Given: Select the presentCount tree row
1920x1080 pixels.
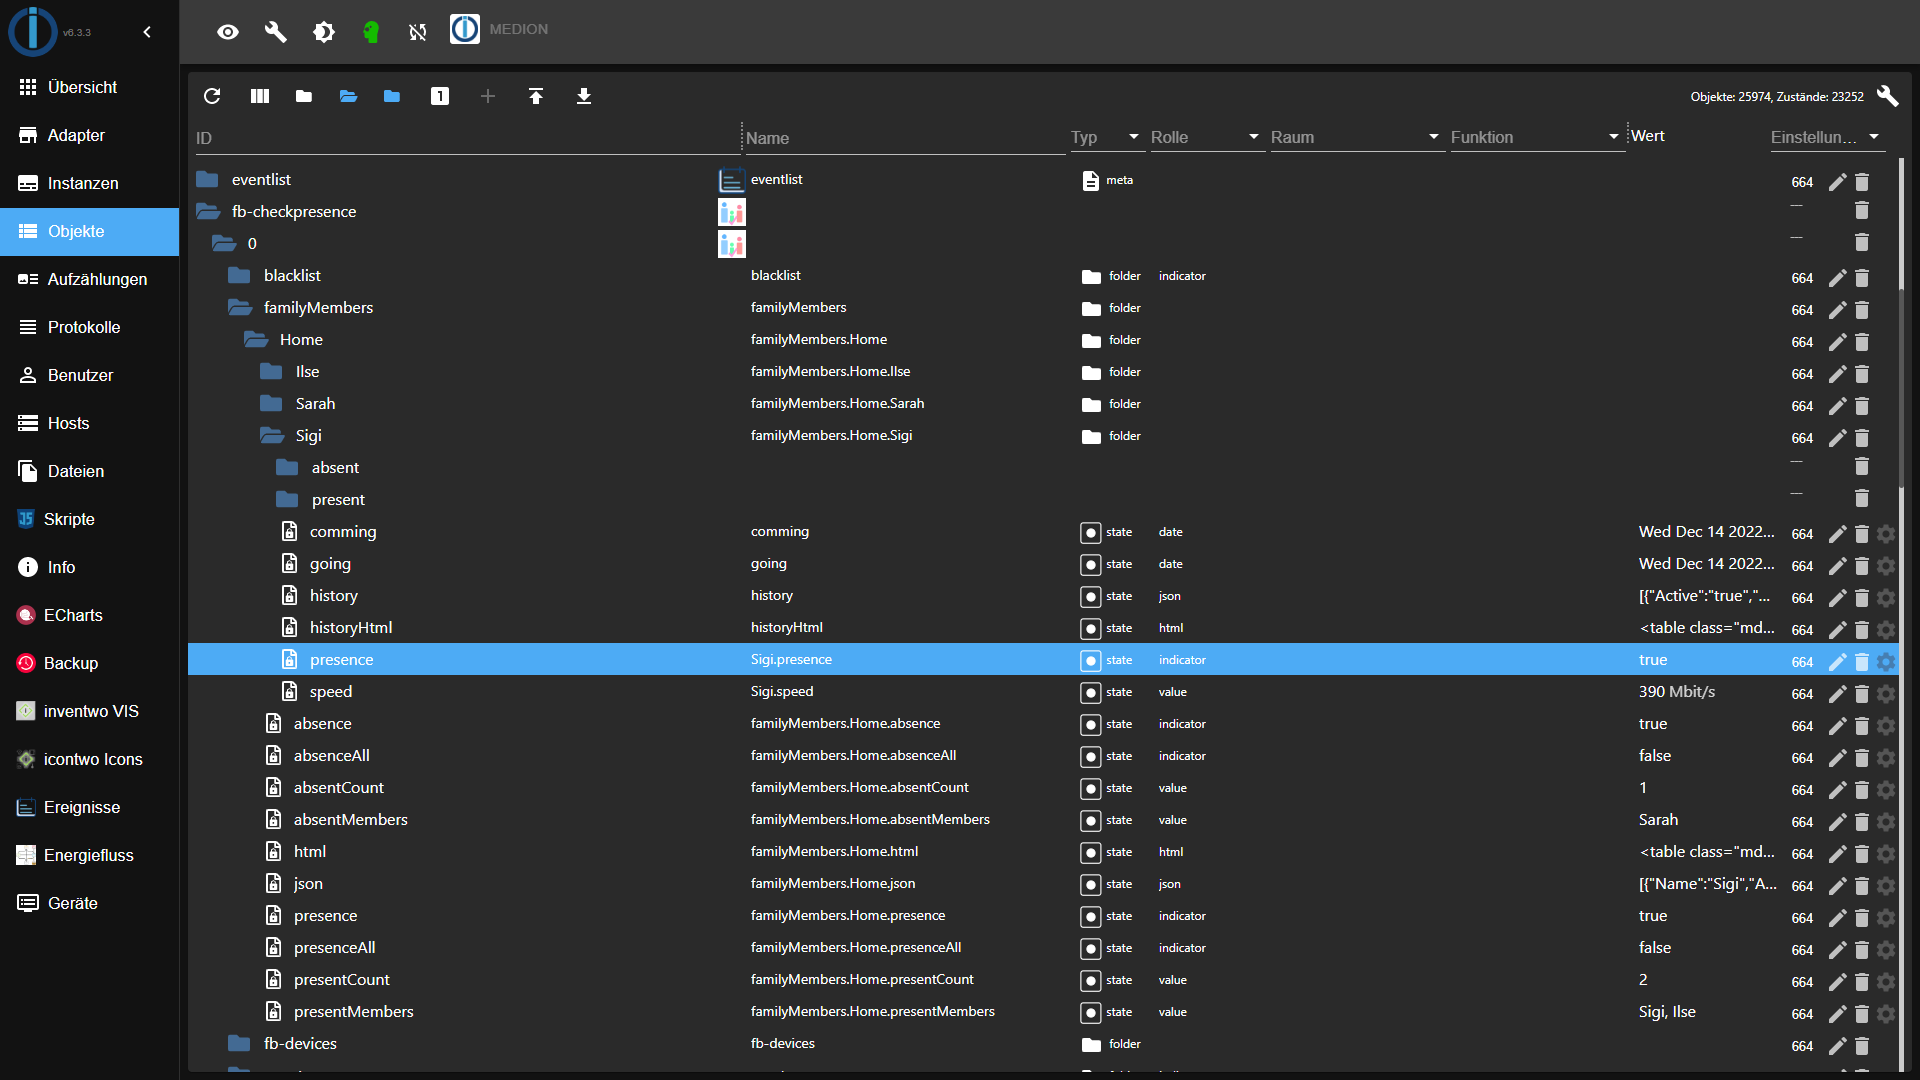Looking at the screenshot, I should click(x=1043, y=980).
